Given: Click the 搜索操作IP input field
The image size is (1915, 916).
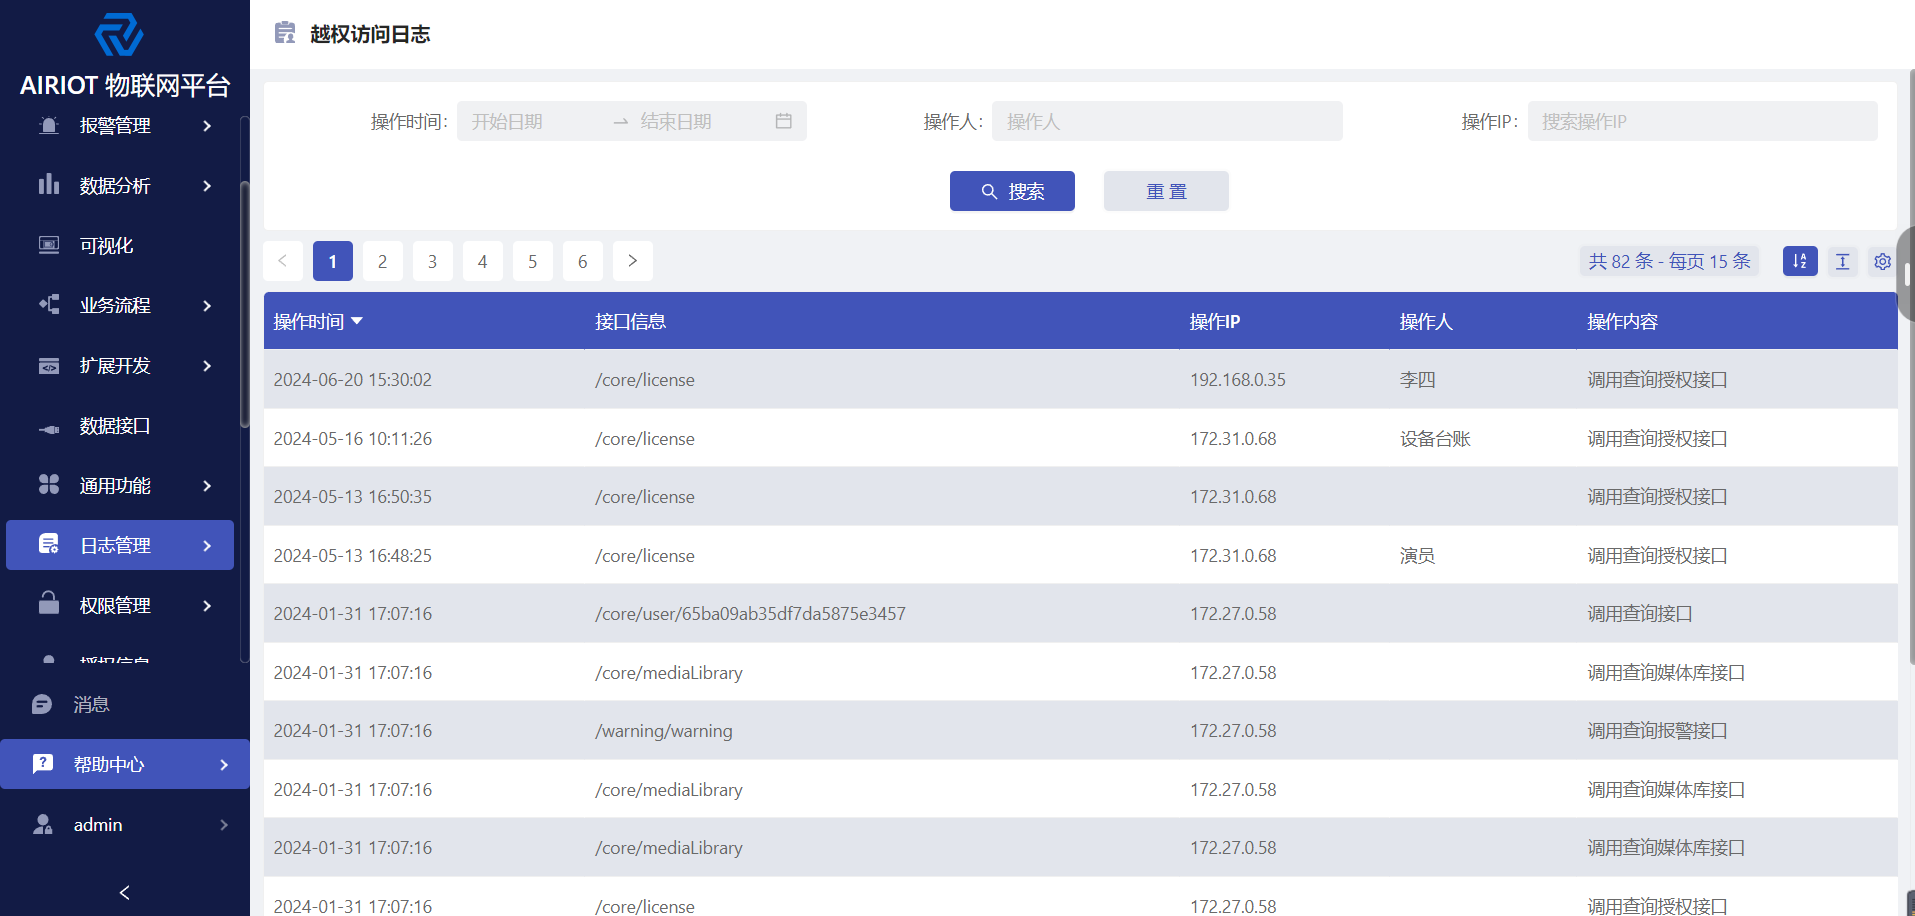Looking at the screenshot, I should pyautogui.click(x=1702, y=121).
